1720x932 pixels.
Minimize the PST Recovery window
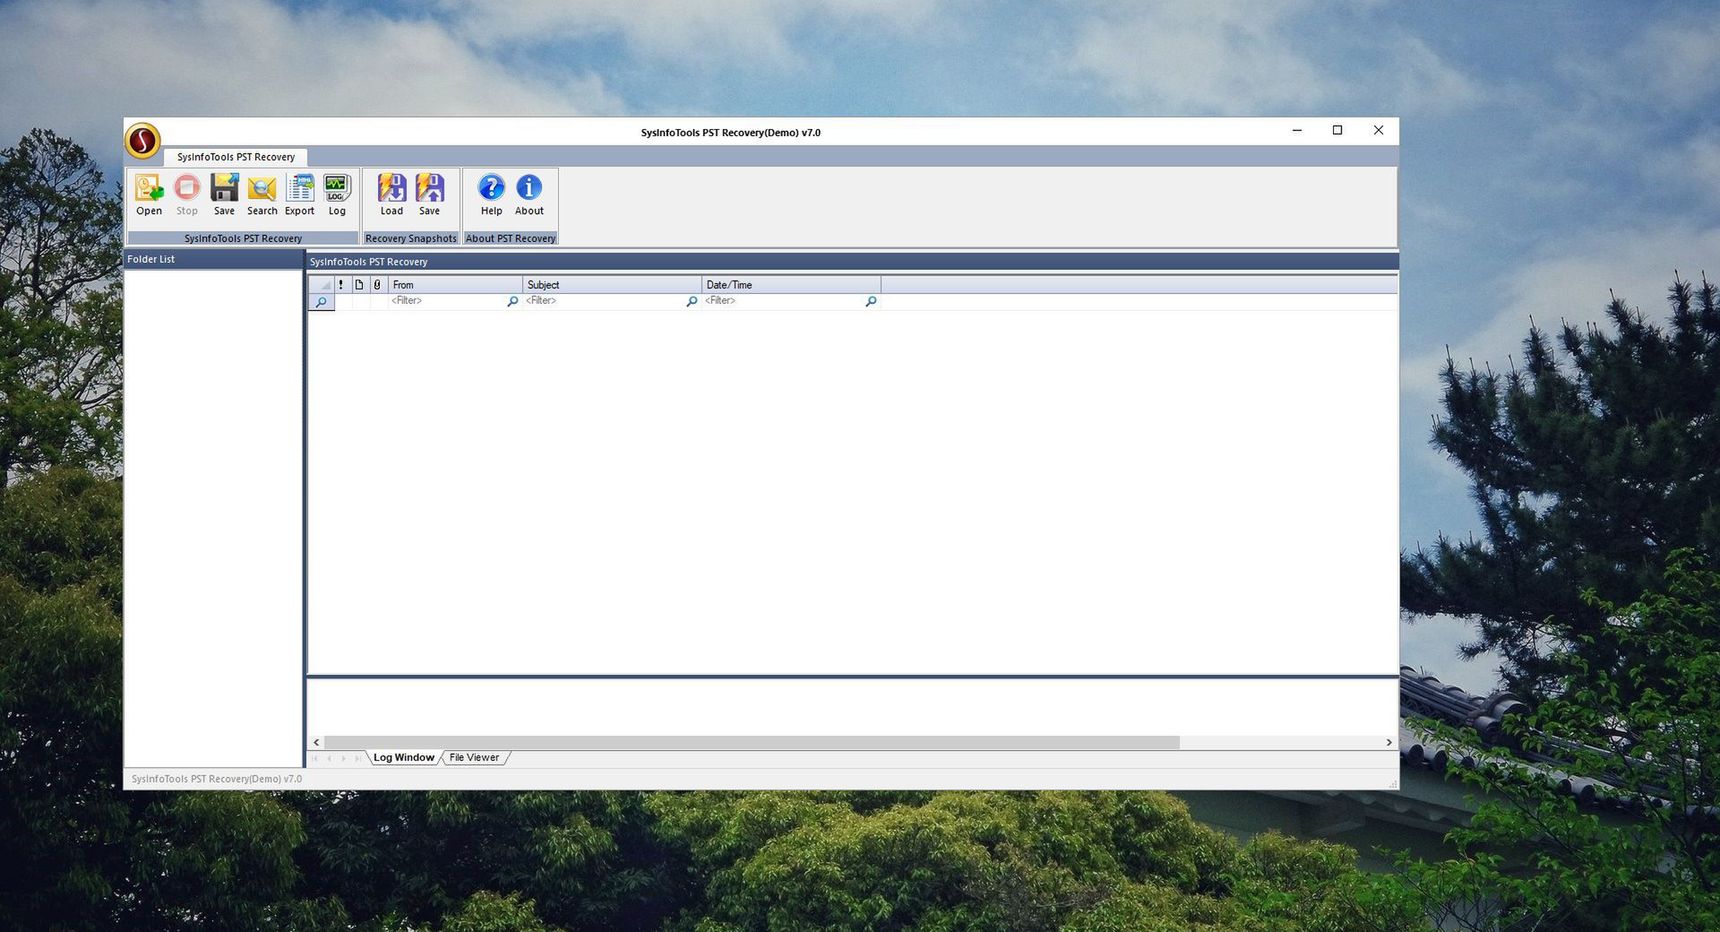coord(1297,131)
